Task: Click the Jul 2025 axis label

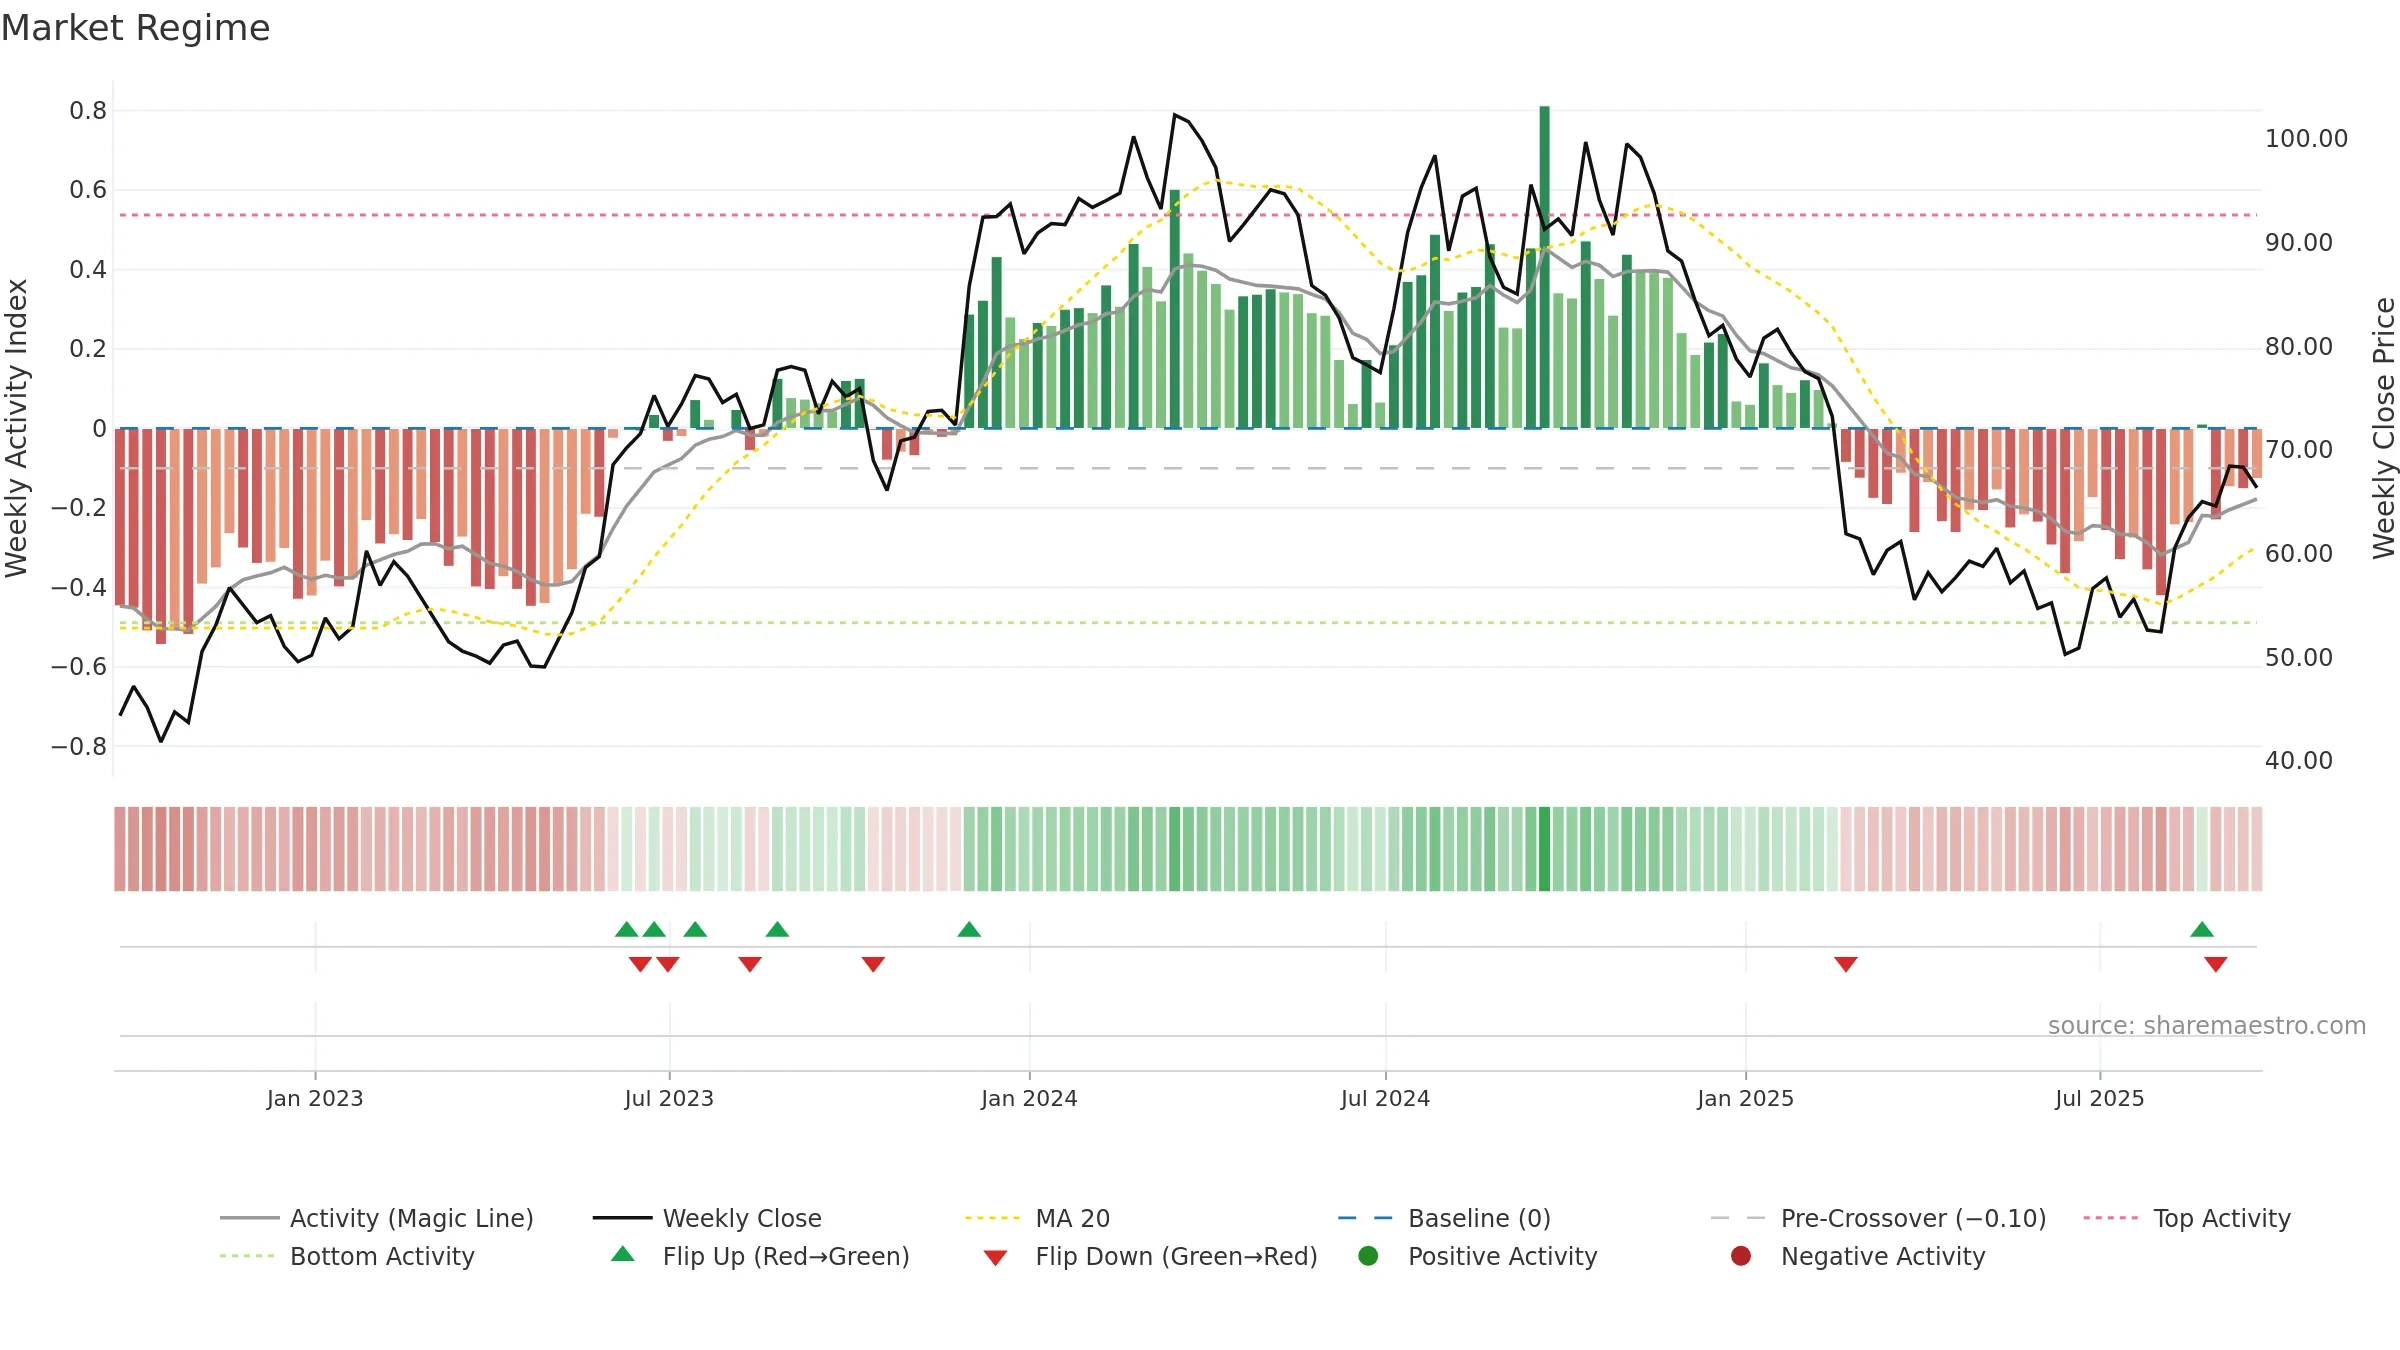Action: pyautogui.click(x=2100, y=1098)
